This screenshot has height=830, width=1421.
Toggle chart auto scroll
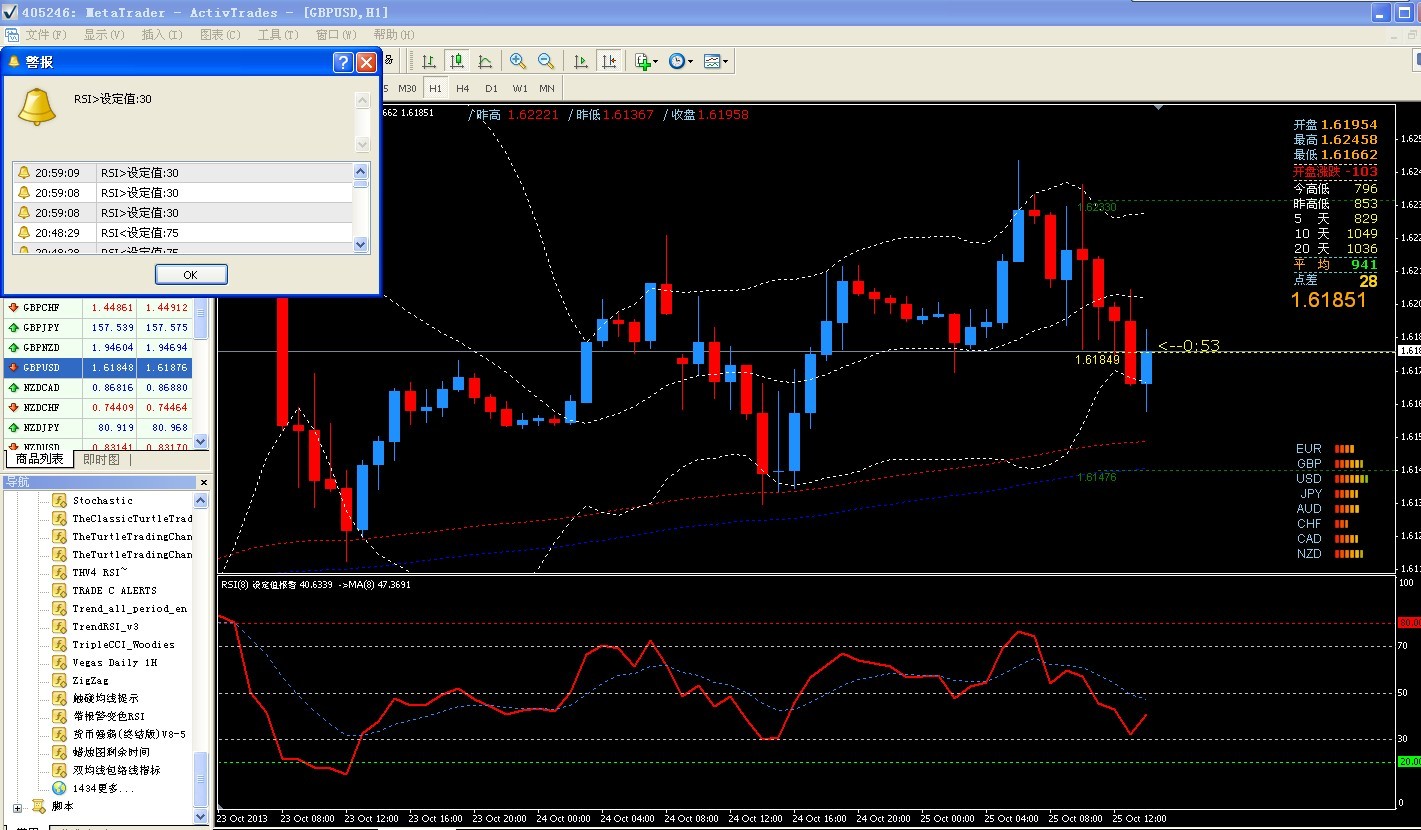(x=580, y=61)
